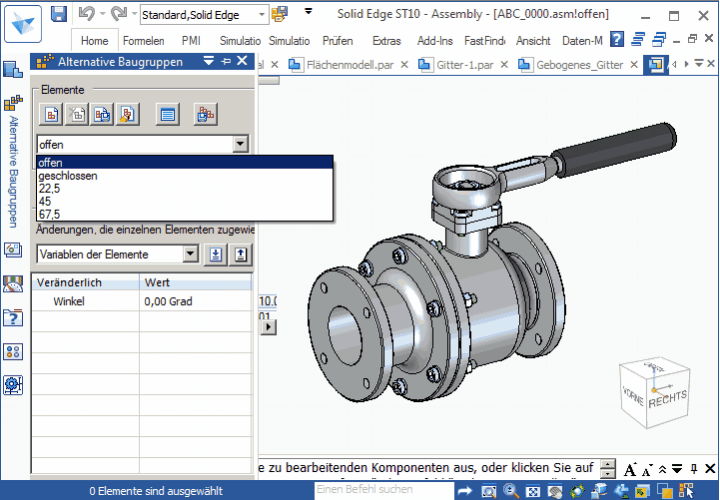Open the table editor icon in Elemente
Image resolution: width=720 pixels, height=500 pixels.
click(167, 114)
